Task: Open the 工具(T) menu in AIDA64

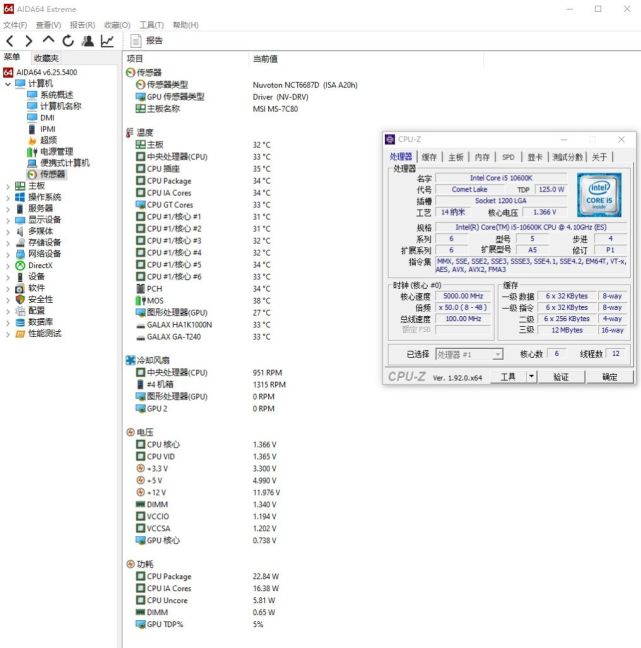Action: 151,24
